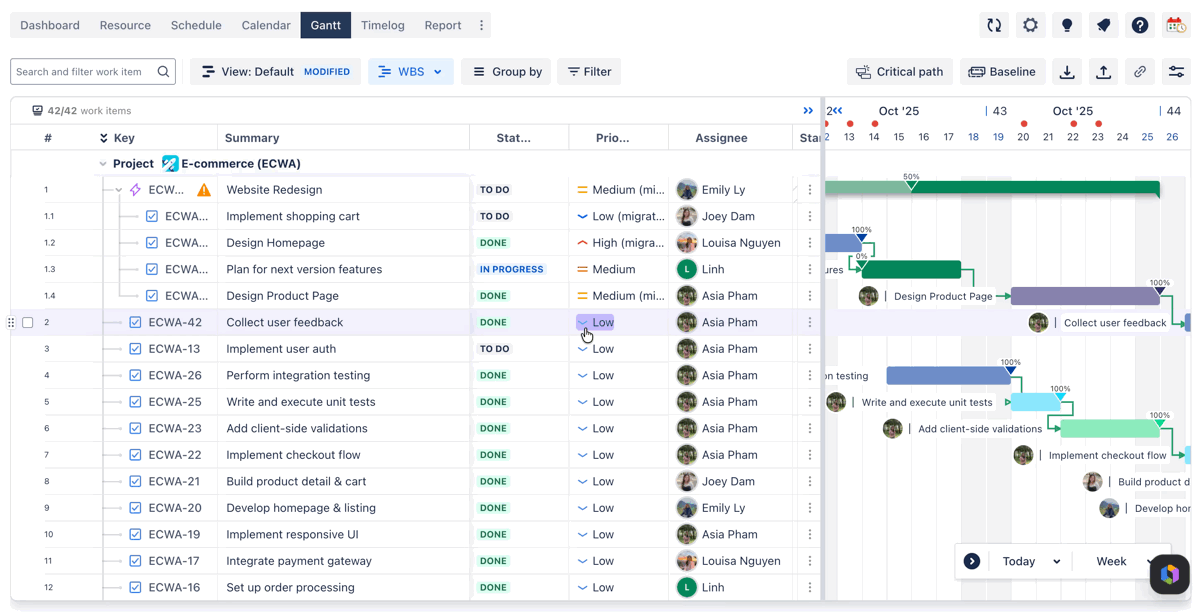Open row actions for Website Redesign
The height and width of the screenshot is (612, 1200).
tap(810, 190)
